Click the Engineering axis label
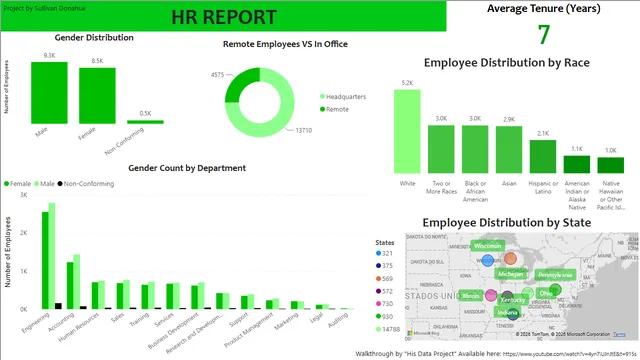 pyautogui.click(x=36, y=322)
